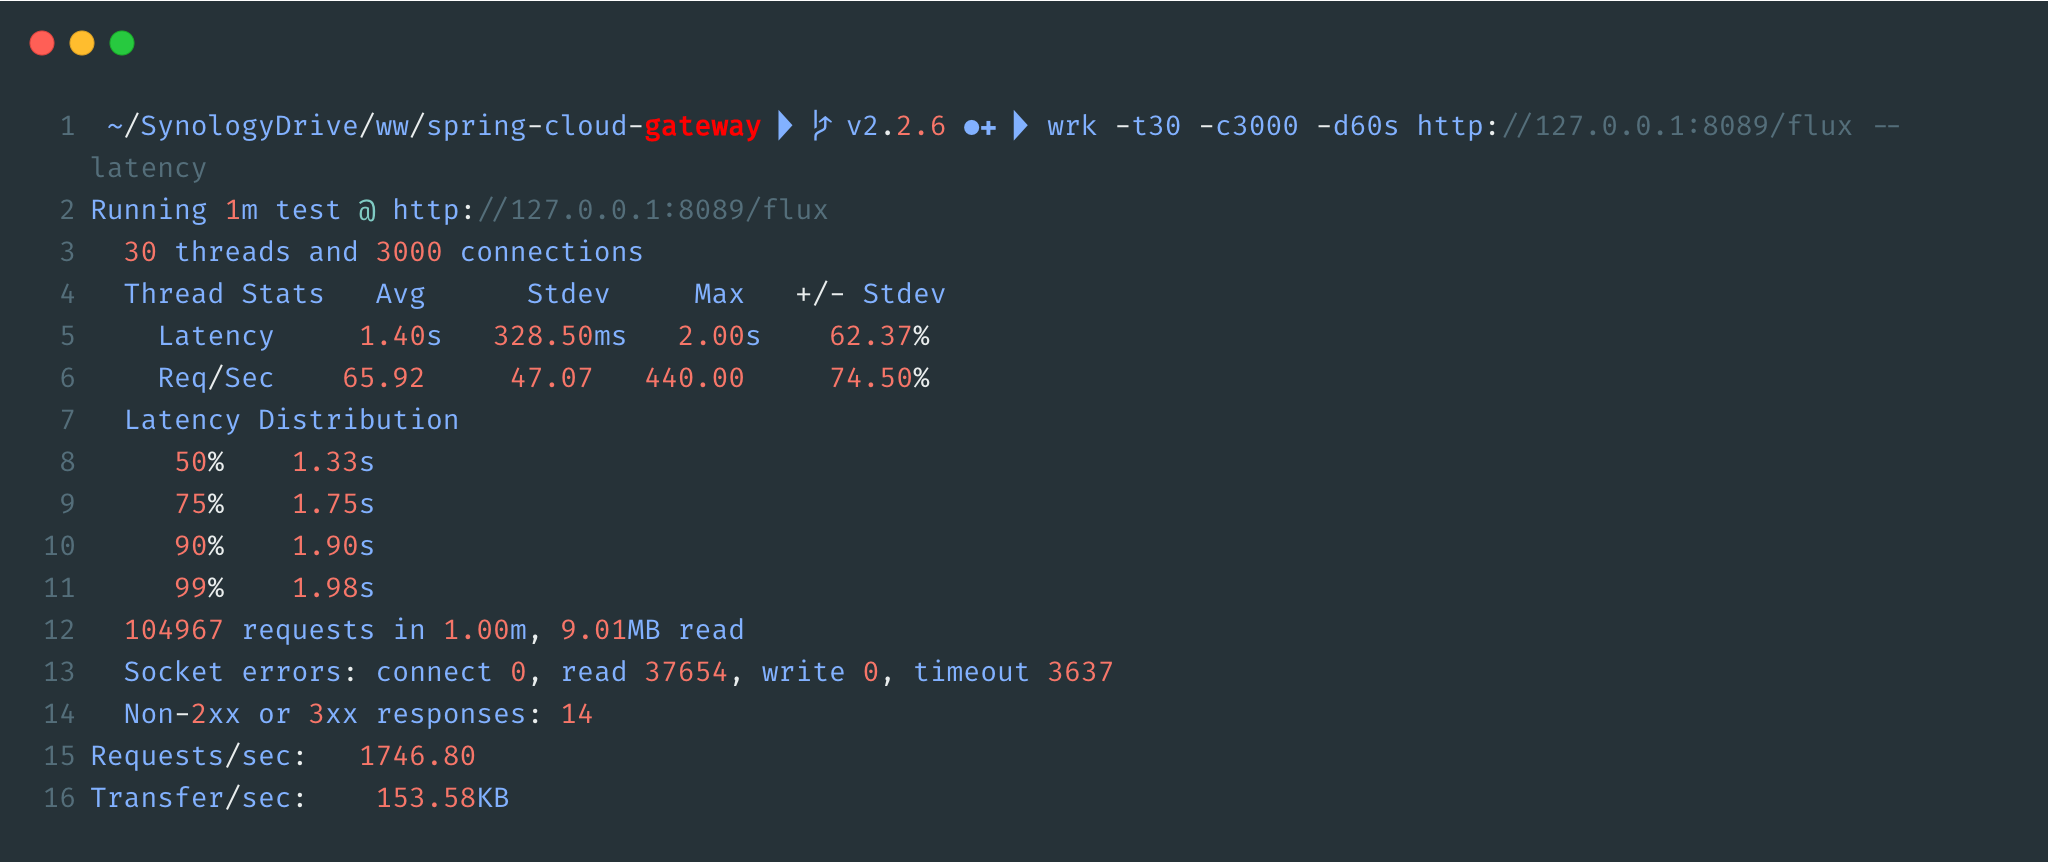Click the git branch icon before v2.2.6
2048x862 pixels.
click(821, 126)
